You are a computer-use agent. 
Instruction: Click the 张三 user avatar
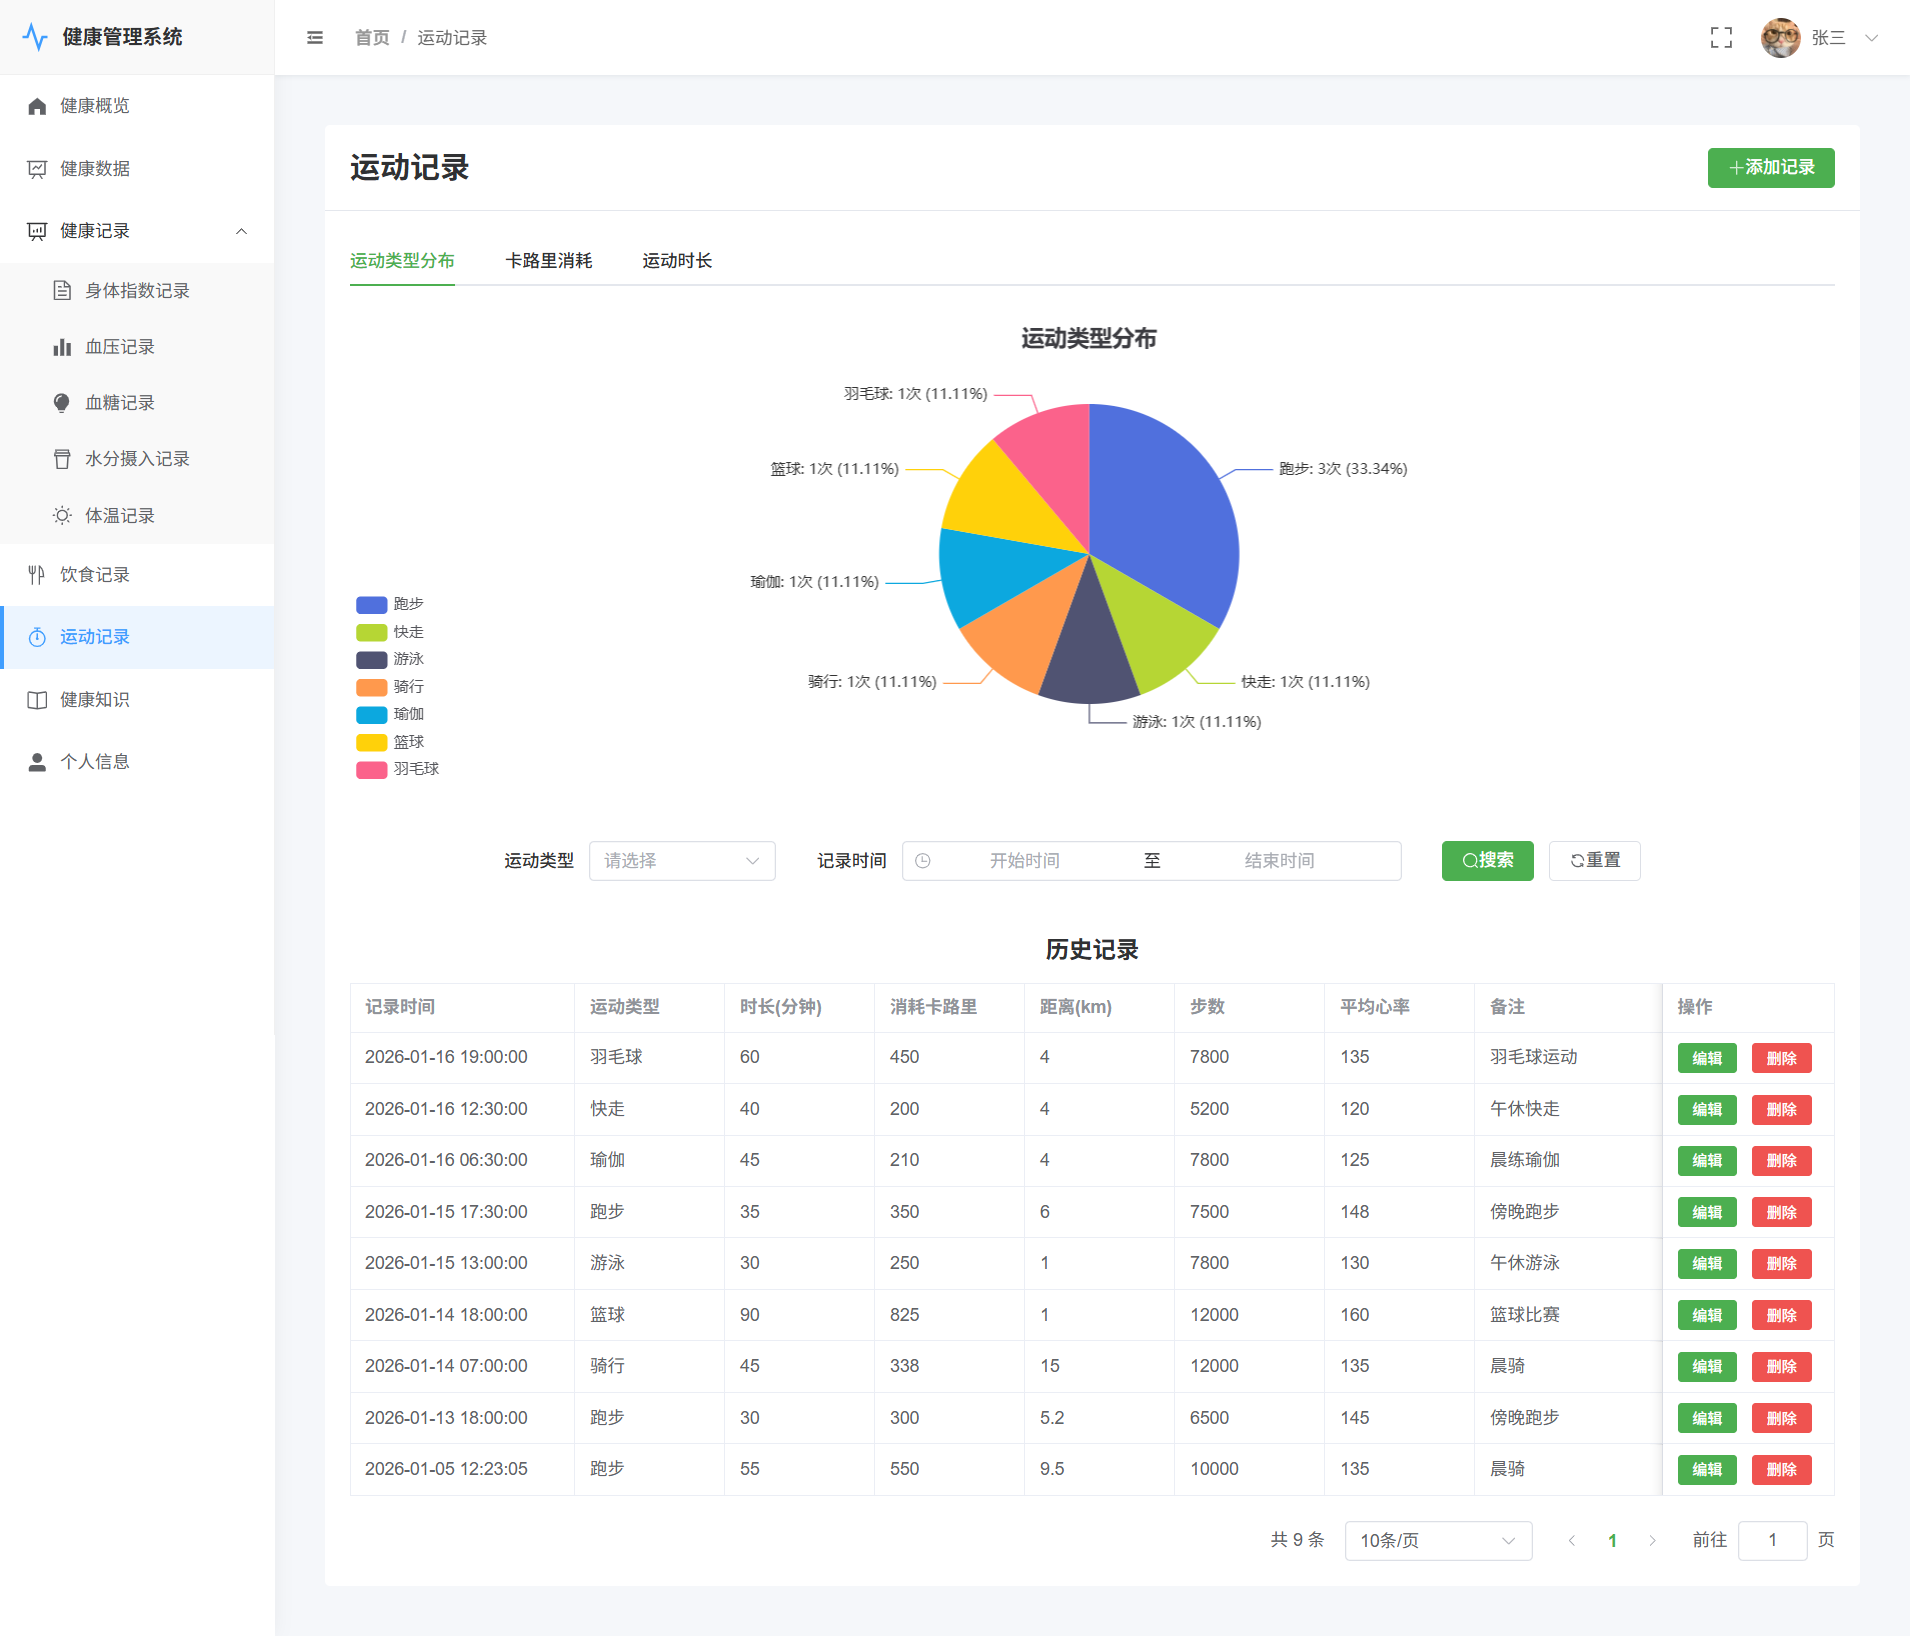point(1780,38)
